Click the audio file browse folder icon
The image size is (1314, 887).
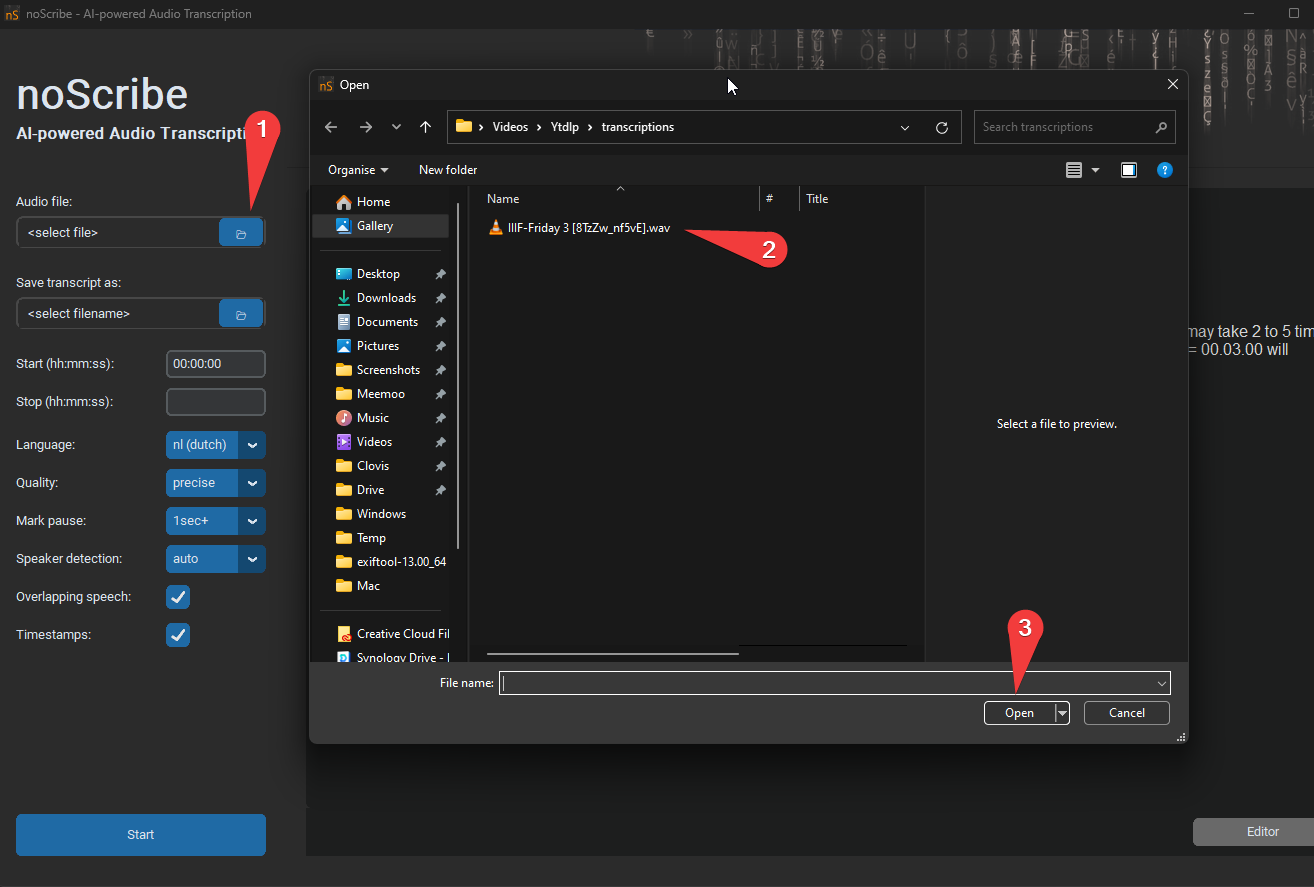(x=241, y=233)
